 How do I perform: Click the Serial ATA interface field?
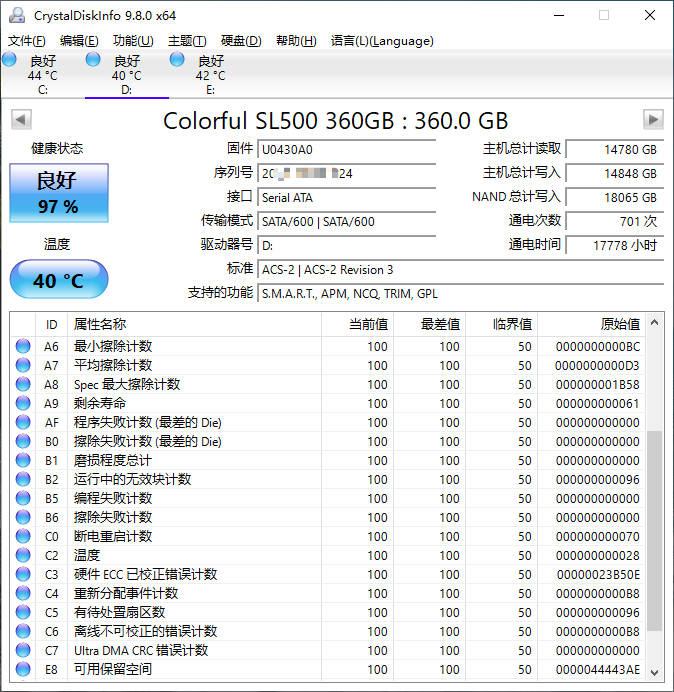click(x=346, y=197)
